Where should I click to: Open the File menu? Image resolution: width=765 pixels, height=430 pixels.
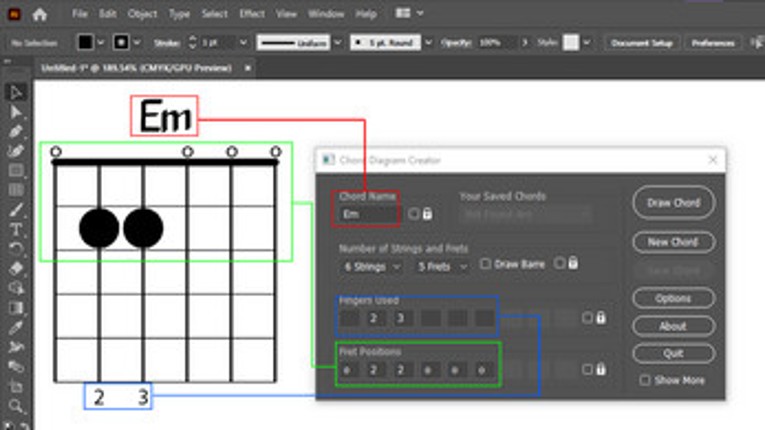[x=80, y=14]
